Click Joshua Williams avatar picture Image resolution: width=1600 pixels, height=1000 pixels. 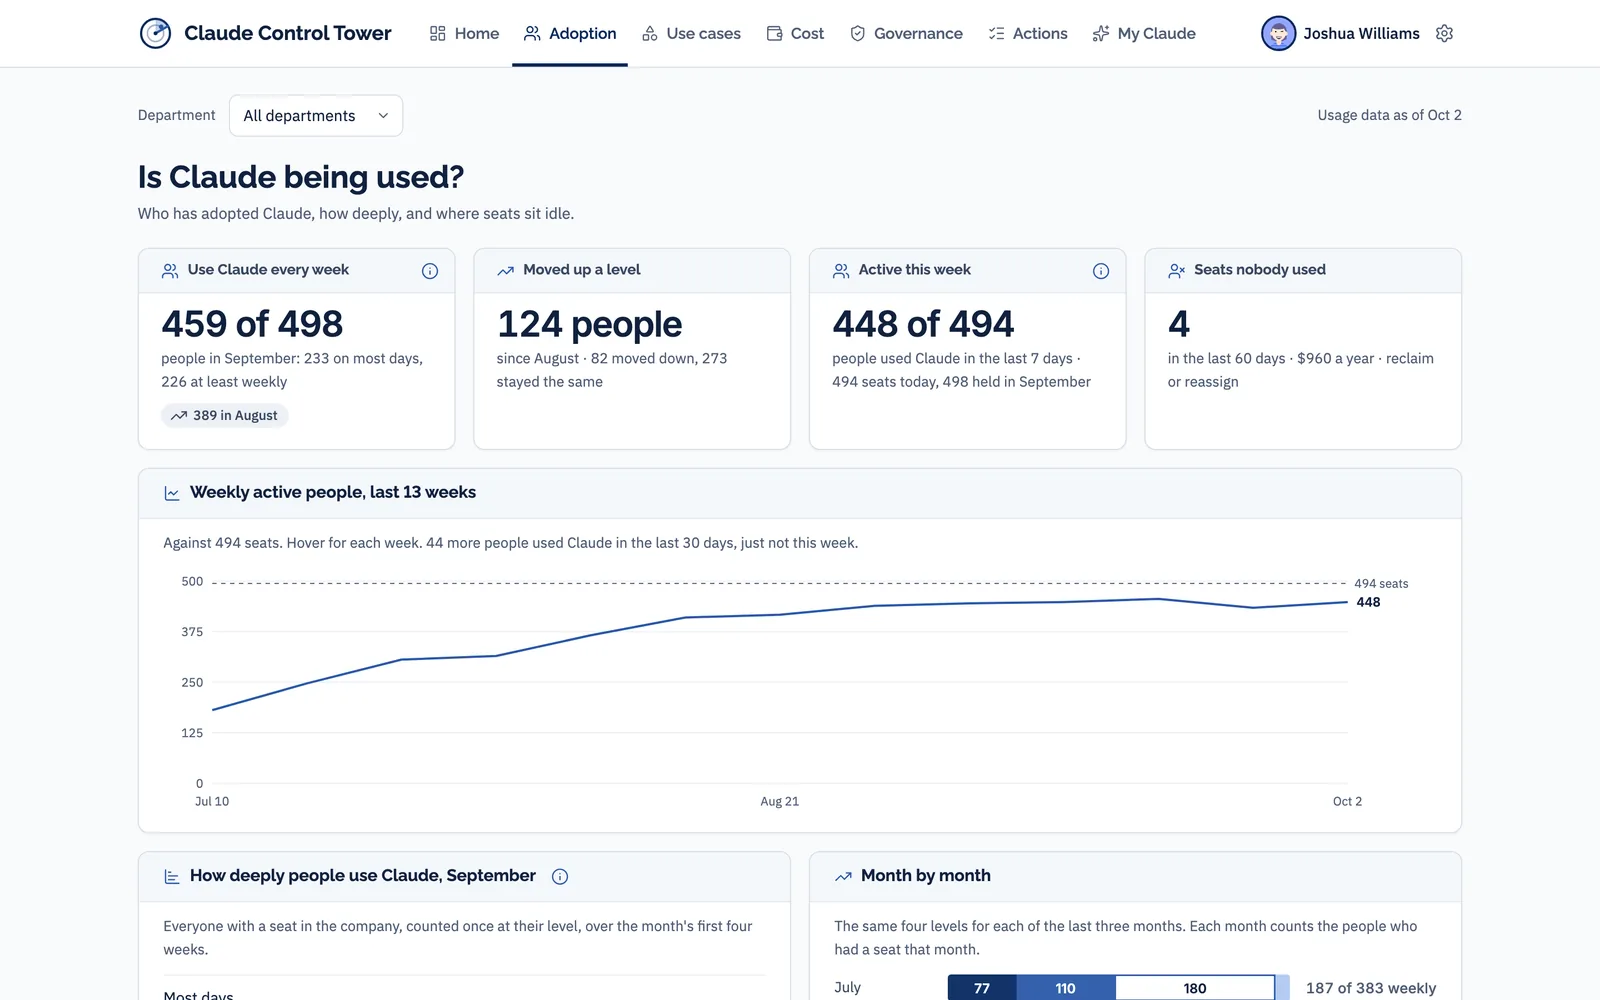(1278, 33)
